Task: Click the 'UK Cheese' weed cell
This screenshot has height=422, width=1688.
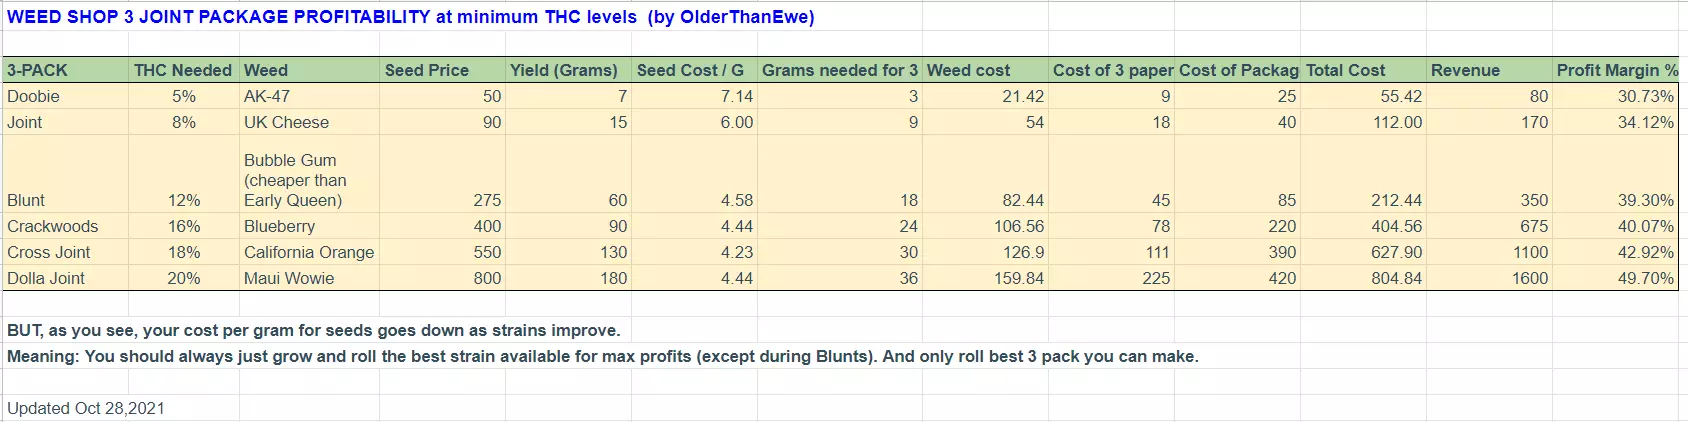Action: click(x=308, y=122)
